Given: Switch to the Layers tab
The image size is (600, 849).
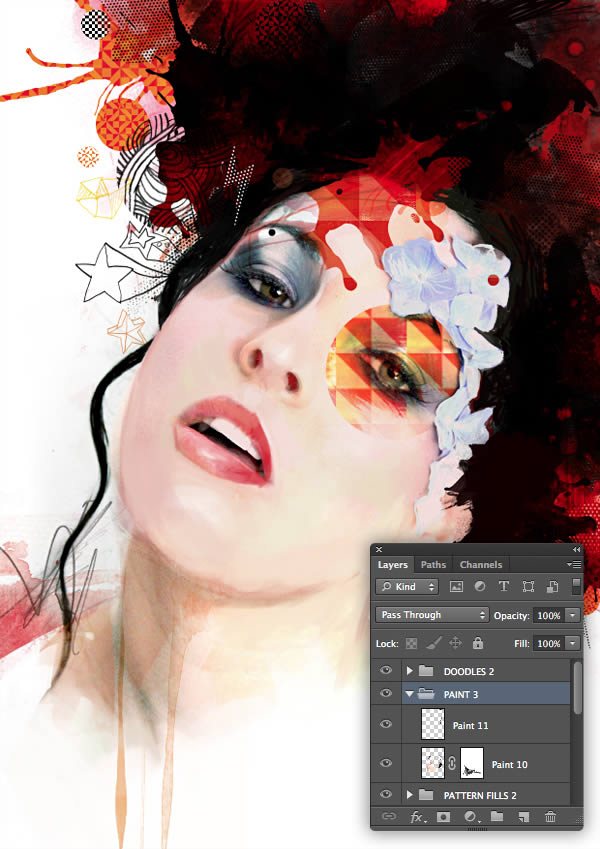Looking at the screenshot, I should tap(393, 564).
